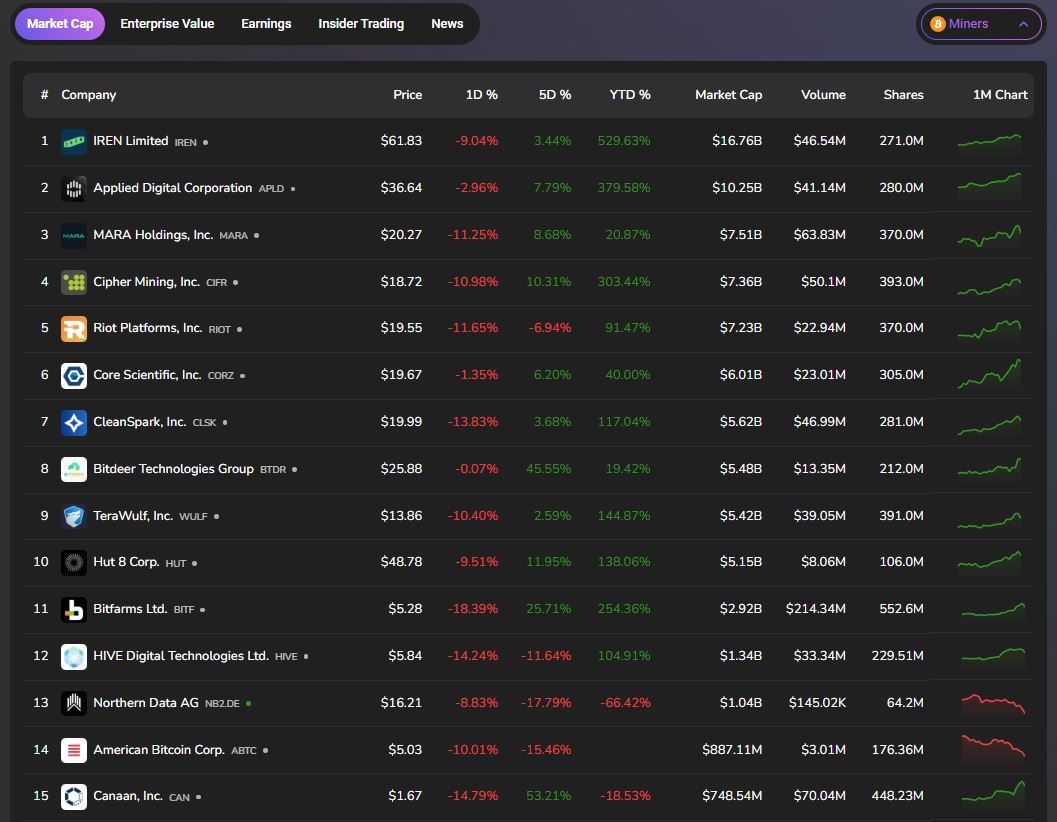Click the Applied Digital Corporation logo icon
Screen dimensions: 1057x822
74,188
